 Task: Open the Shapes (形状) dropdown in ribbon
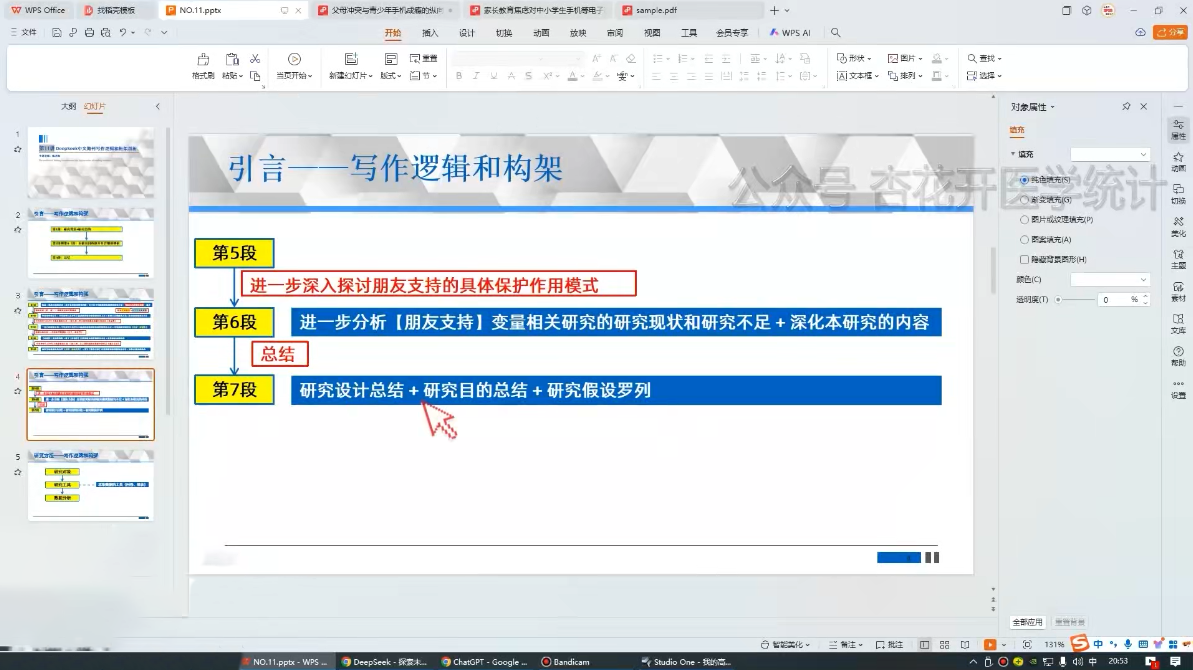point(854,59)
